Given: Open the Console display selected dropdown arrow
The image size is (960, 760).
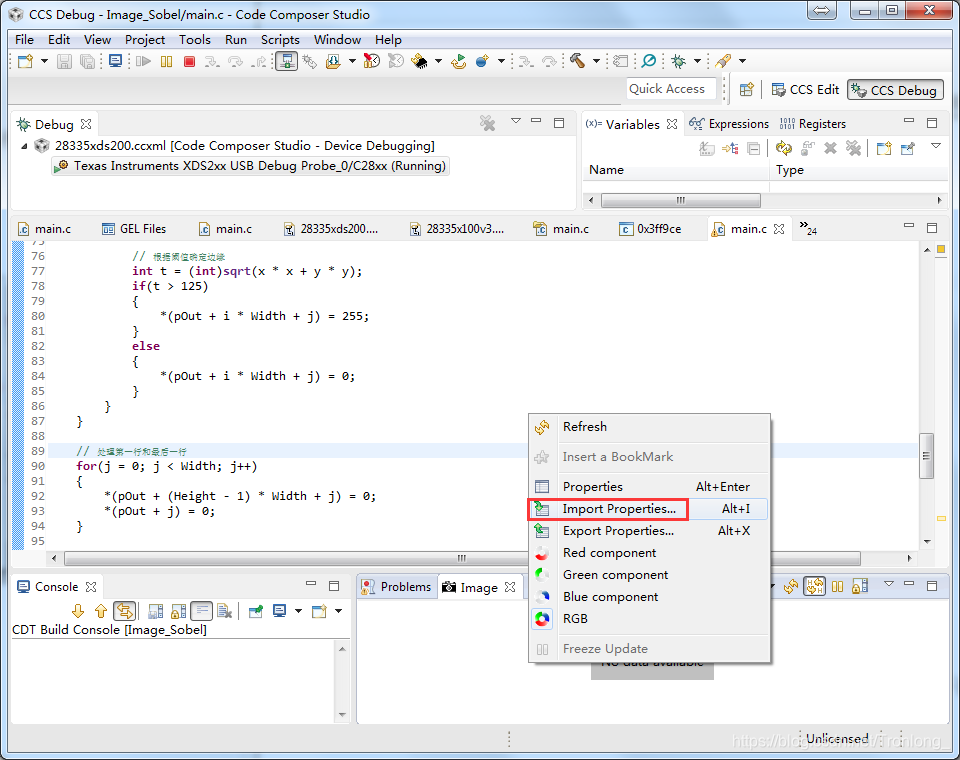Looking at the screenshot, I should coord(298,611).
